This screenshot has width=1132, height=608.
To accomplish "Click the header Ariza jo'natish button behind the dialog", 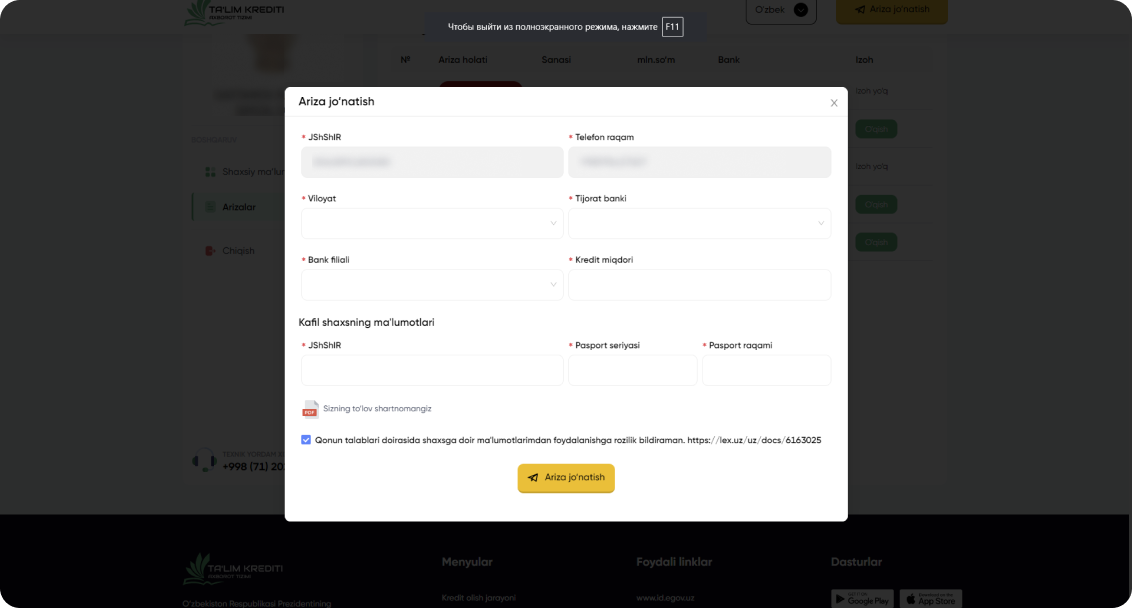I will [892, 11].
